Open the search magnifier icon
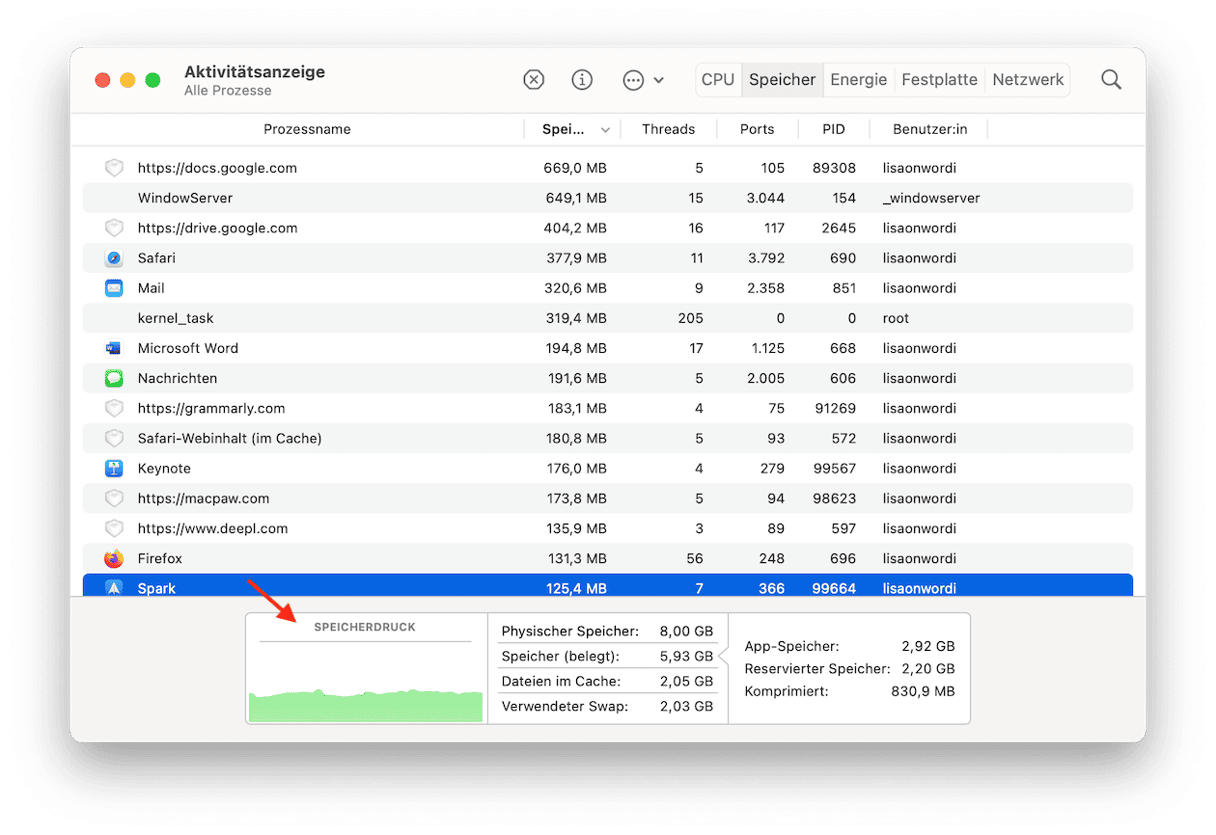The height and width of the screenshot is (835, 1216). tap(1111, 80)
